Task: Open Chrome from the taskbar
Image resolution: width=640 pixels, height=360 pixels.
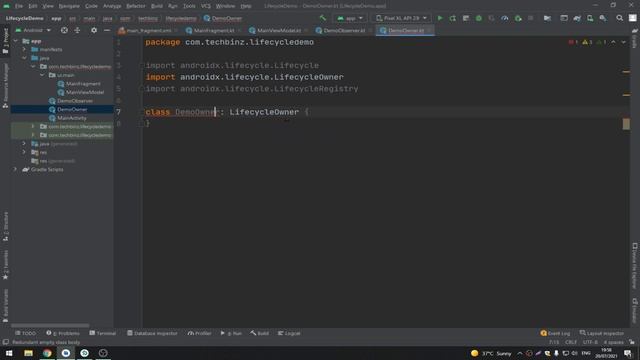Action: 47,353
